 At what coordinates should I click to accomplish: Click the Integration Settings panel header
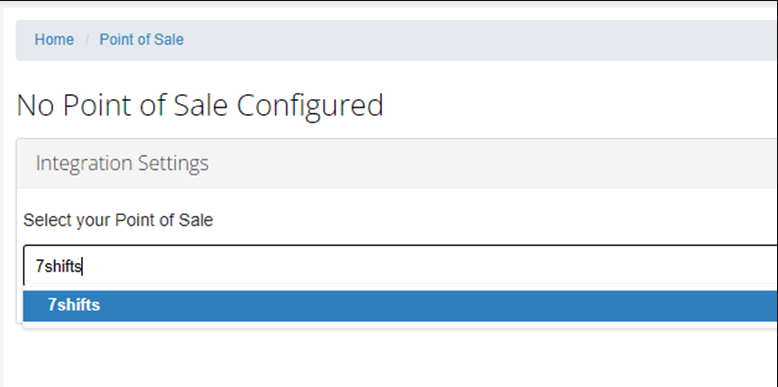coord(397,163)
